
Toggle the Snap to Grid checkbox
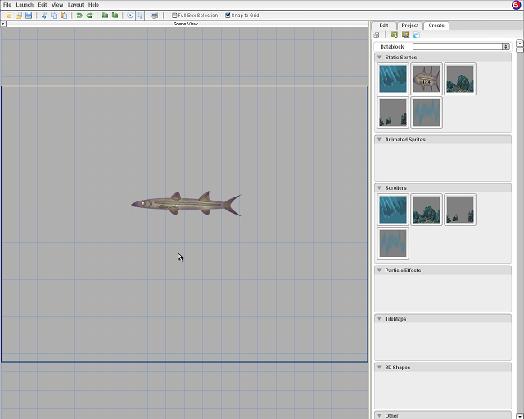(228, 15)
